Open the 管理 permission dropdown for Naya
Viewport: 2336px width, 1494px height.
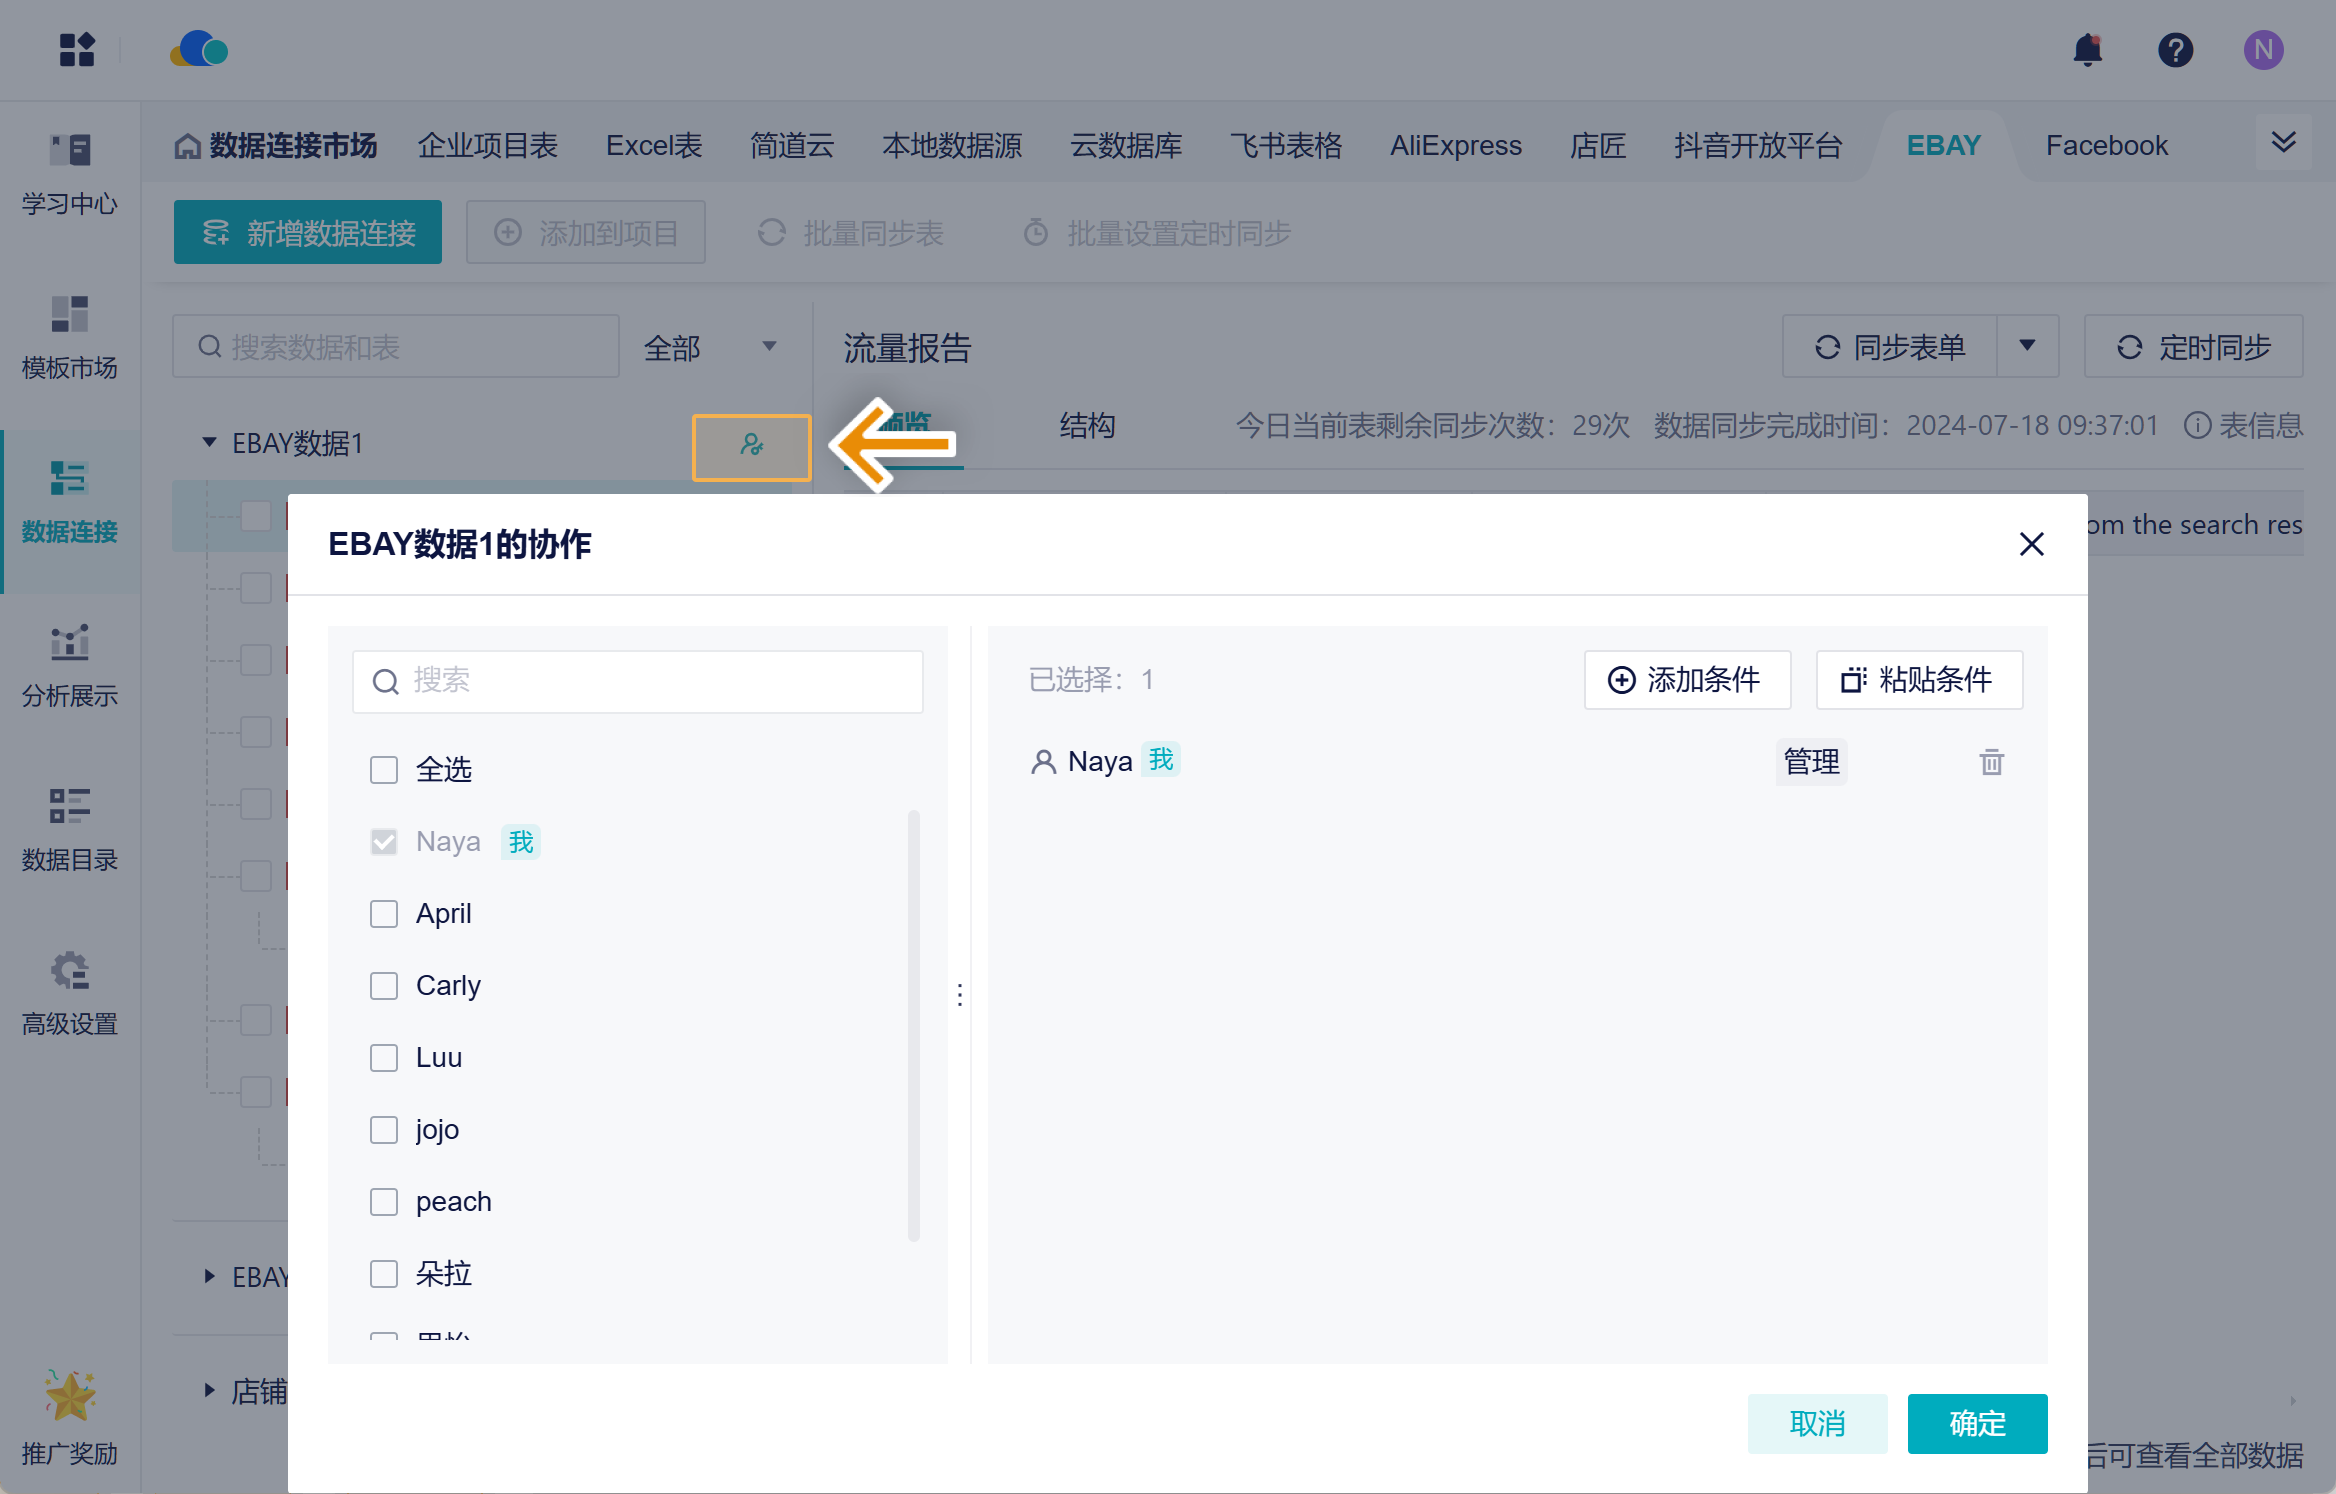pyautogui.click(x=1811, y=762)
